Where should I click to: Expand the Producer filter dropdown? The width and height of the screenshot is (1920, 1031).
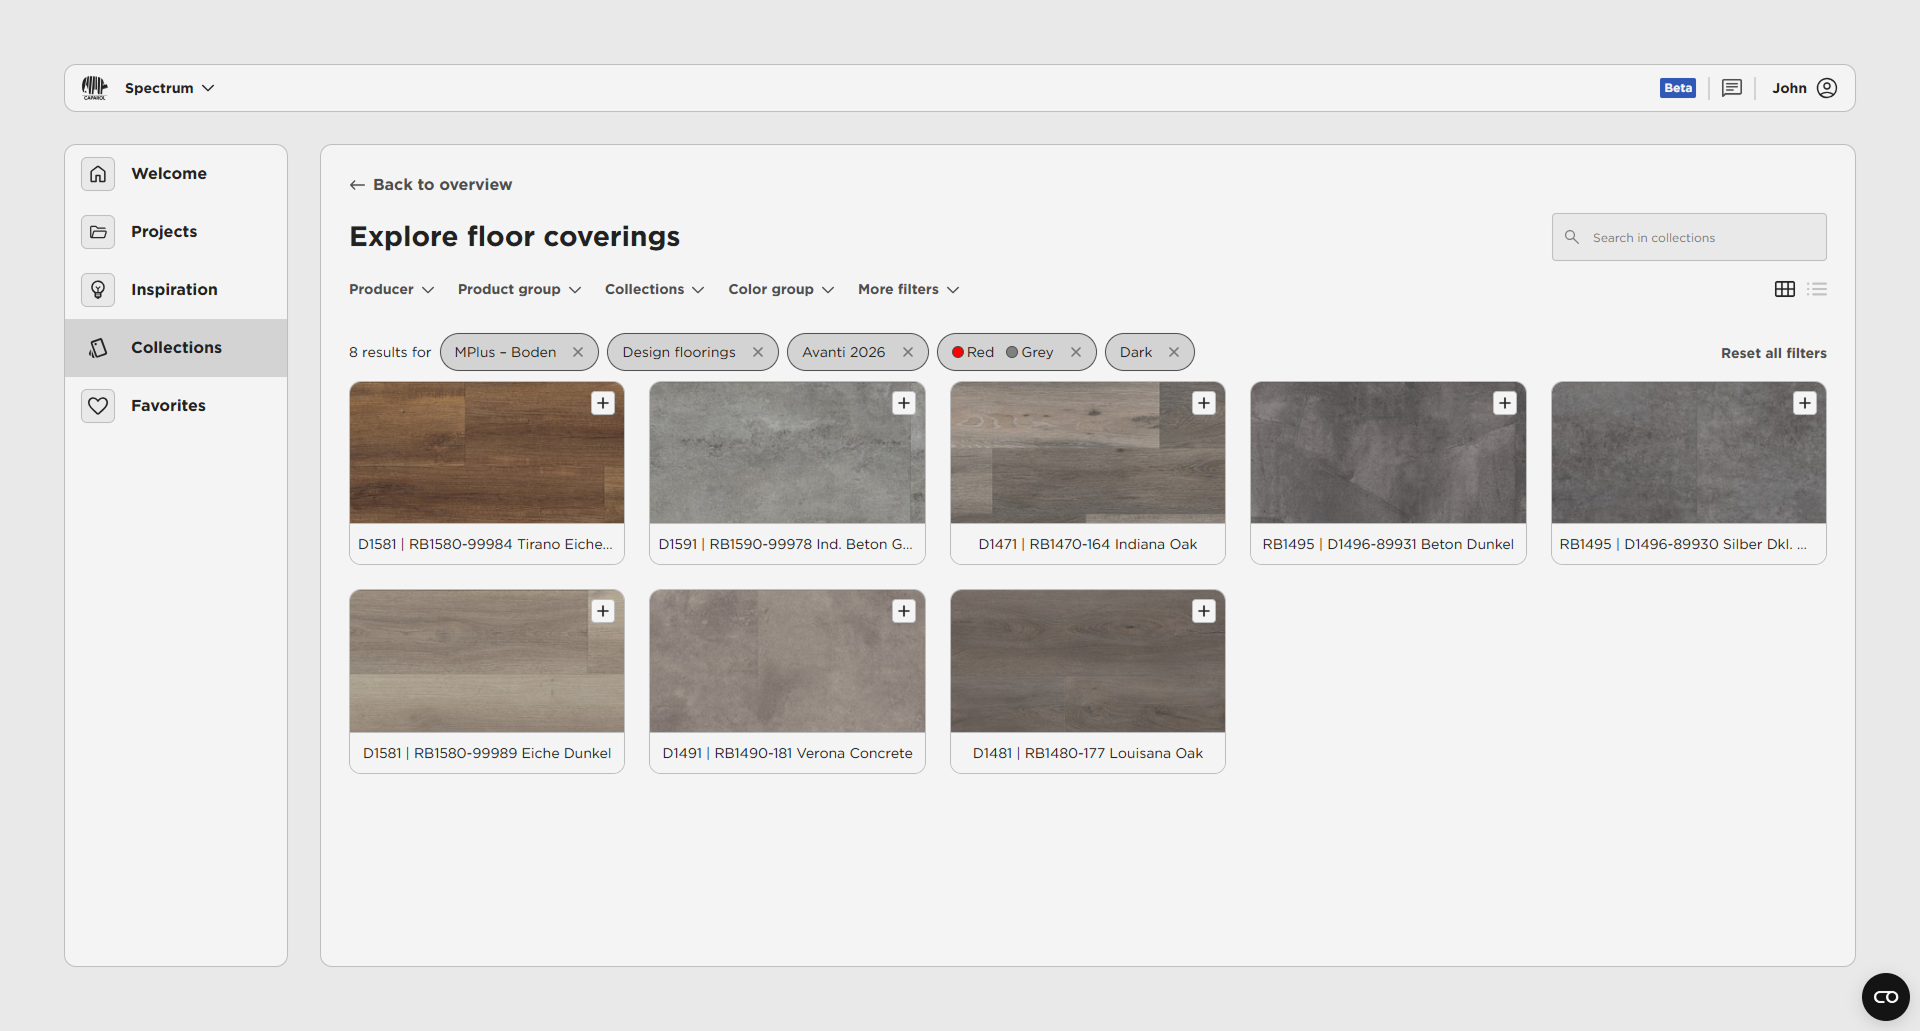click(391, 289)
